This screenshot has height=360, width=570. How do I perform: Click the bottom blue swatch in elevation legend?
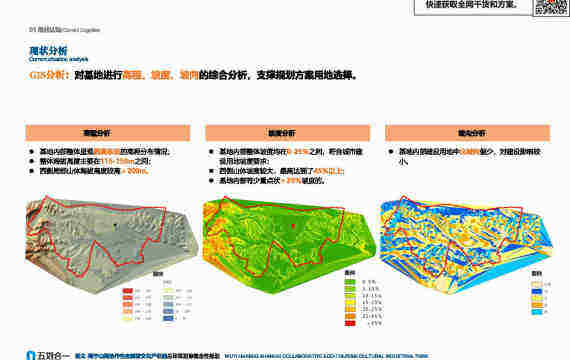click(168, 318)
